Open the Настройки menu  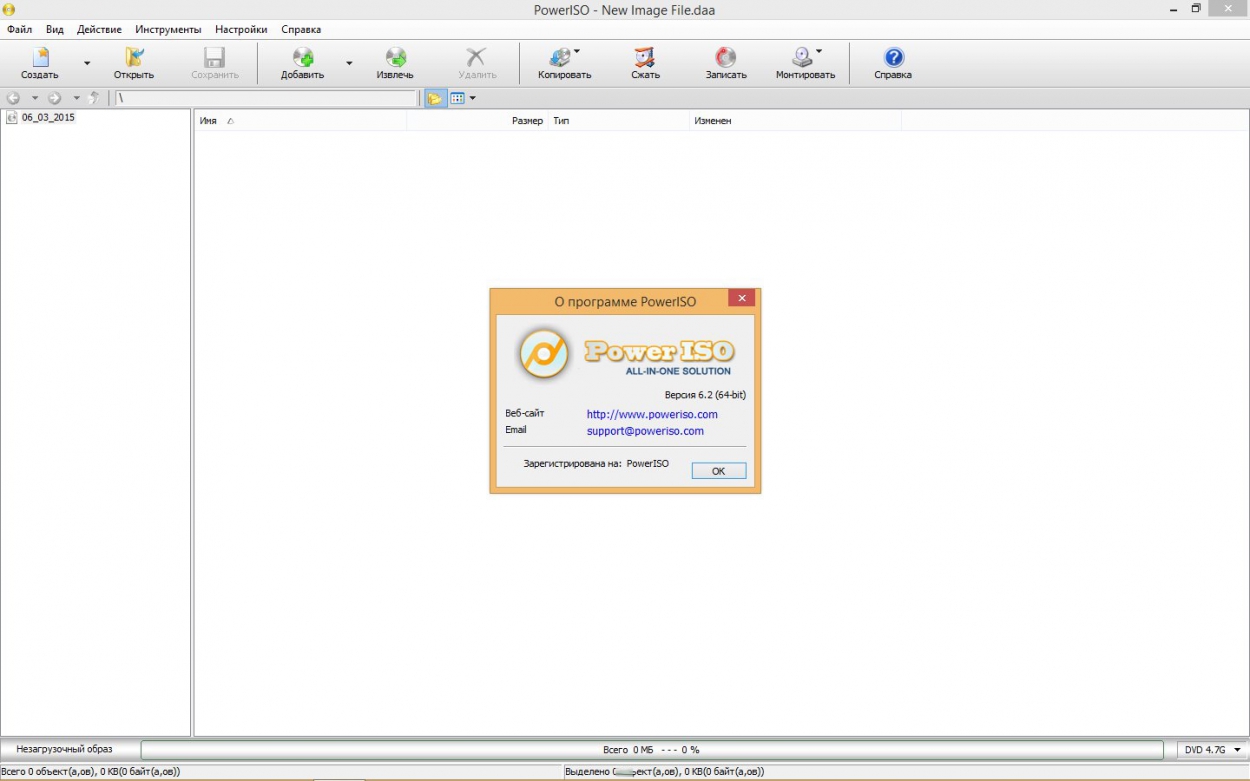pyautogui.click(x=241, y=29)
